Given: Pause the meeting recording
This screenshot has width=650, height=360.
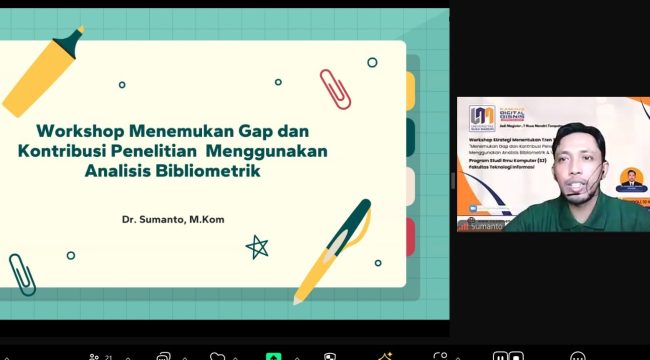Looking at the screenshot, I should (500, 356).
